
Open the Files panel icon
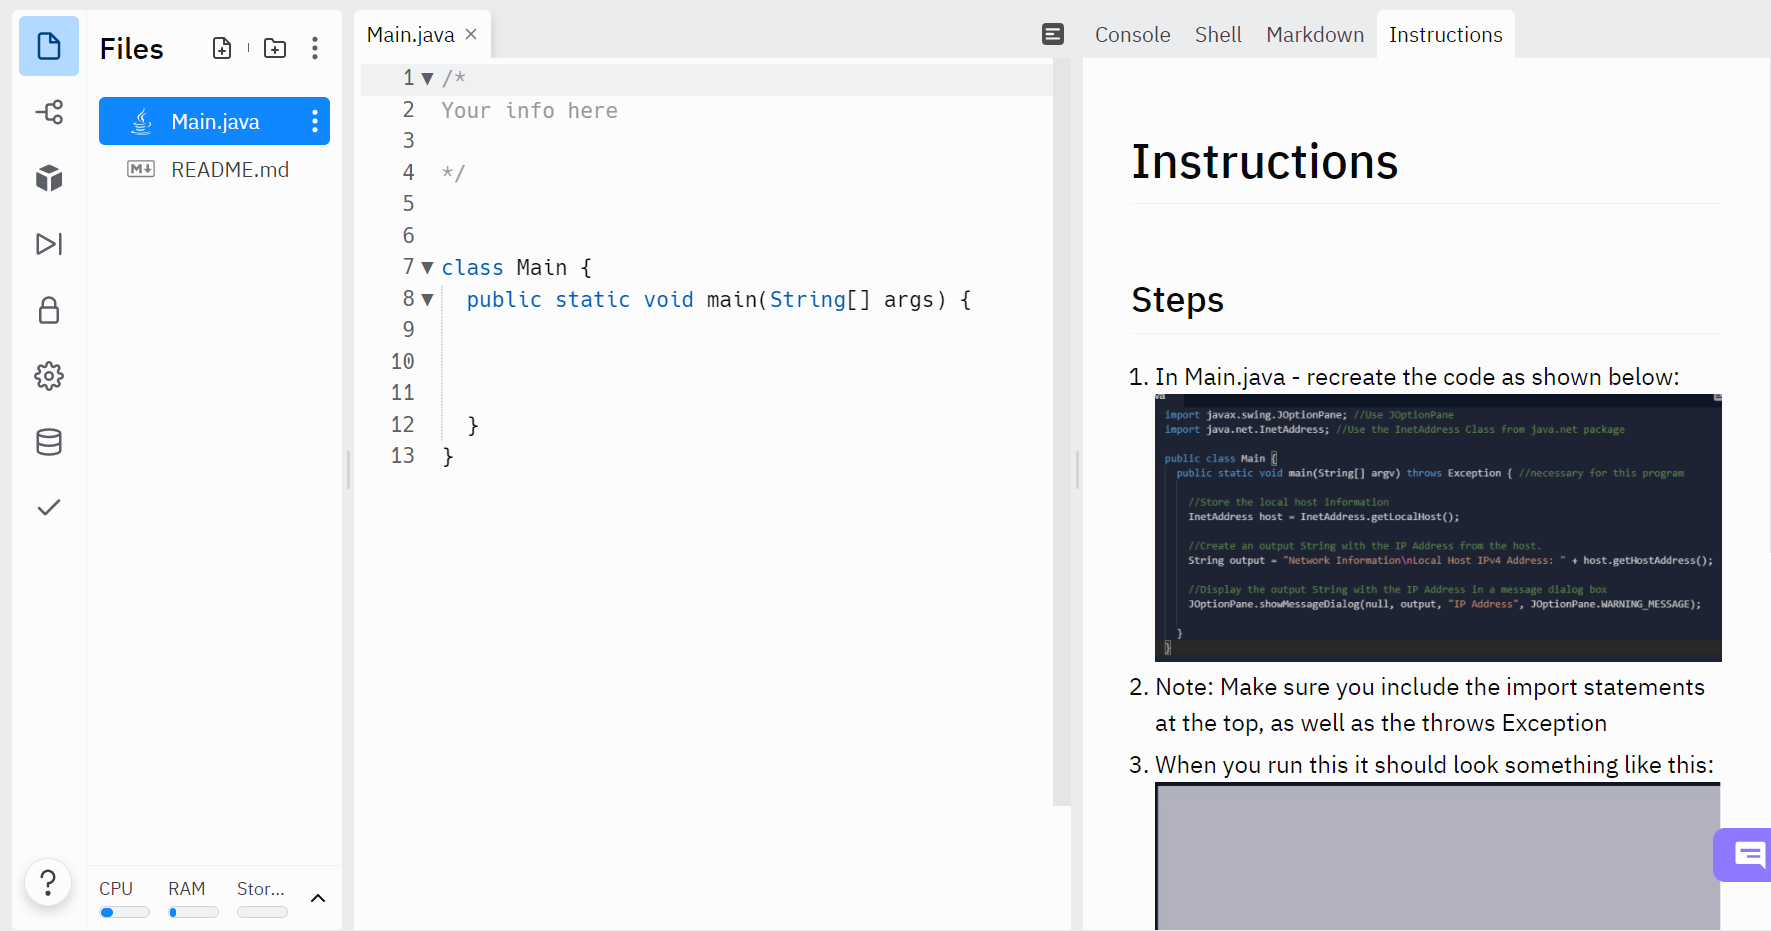point(48,46)
